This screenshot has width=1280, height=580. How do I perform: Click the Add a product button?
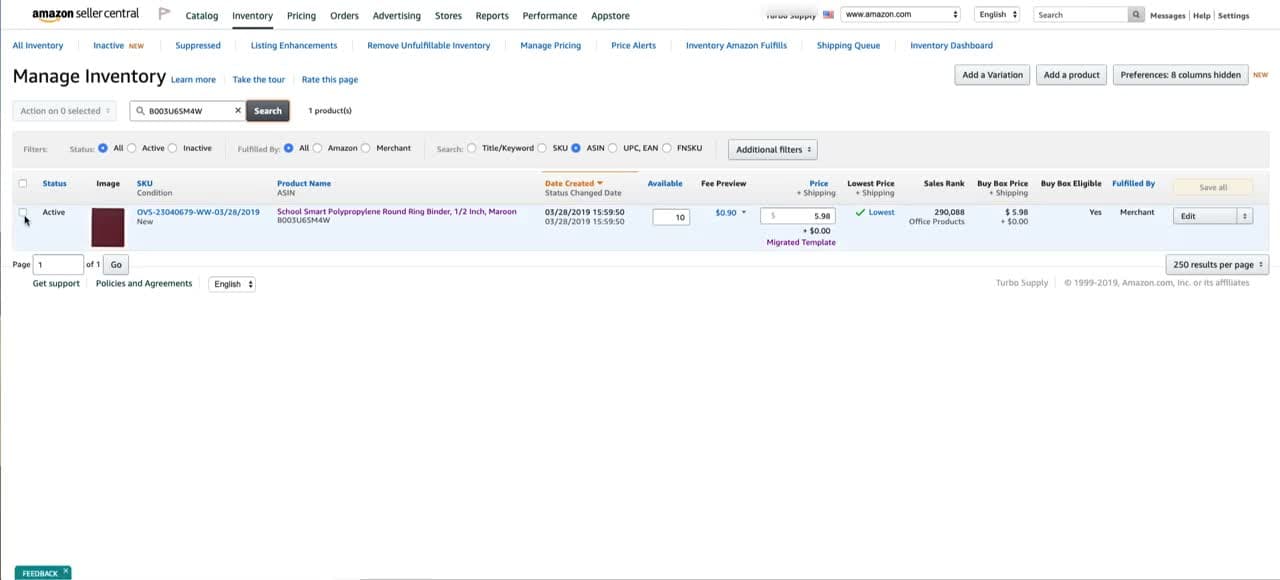coord(1071,75)
